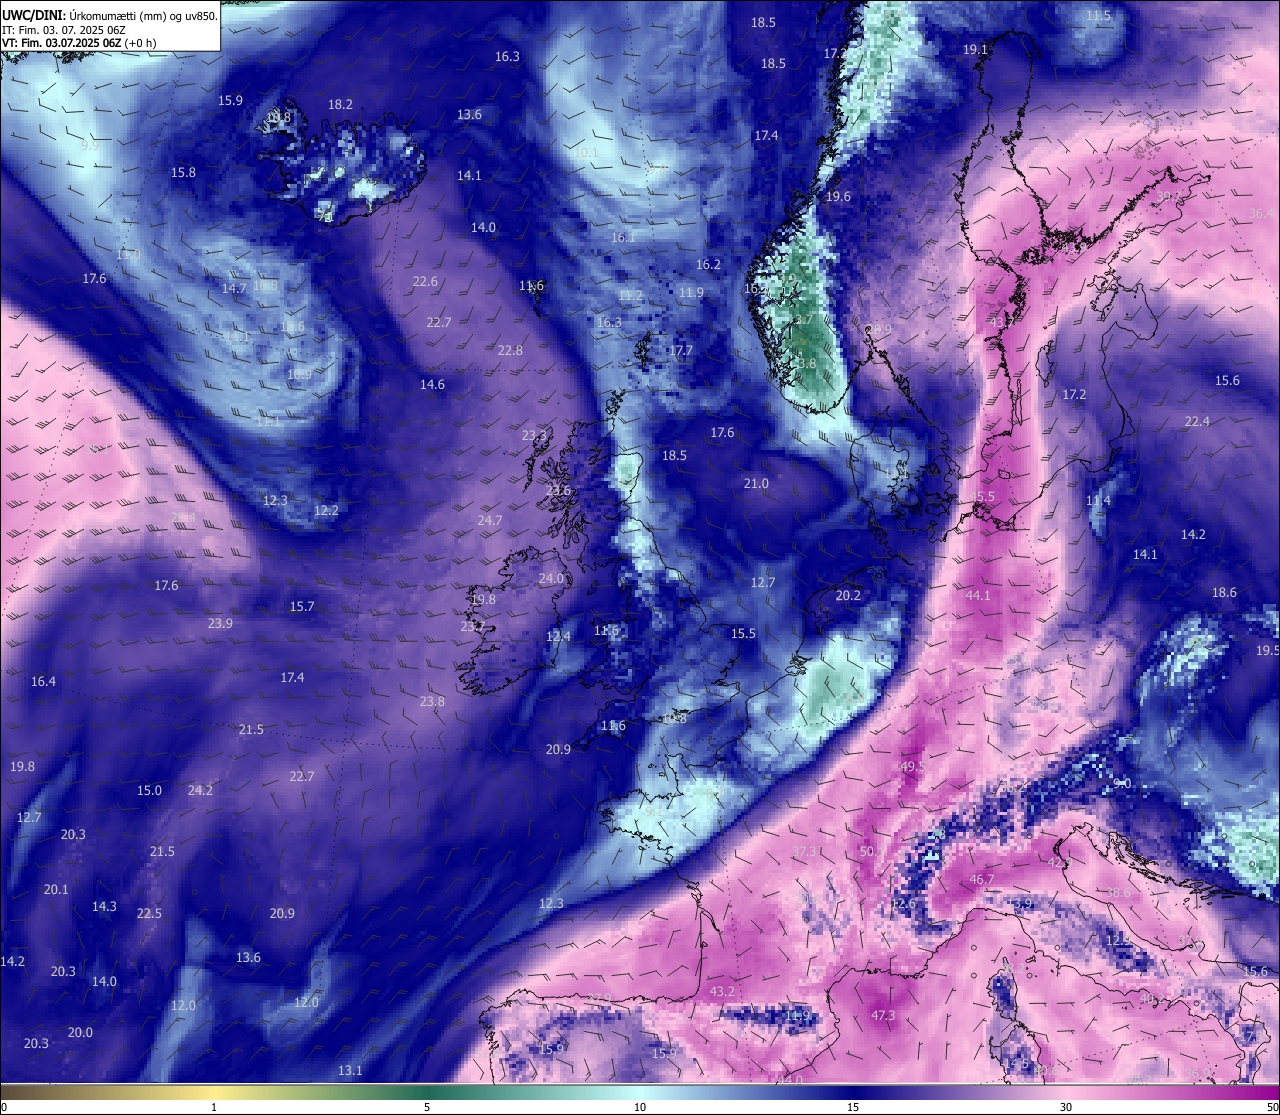Select the 45.5 value label

point(983,496)
